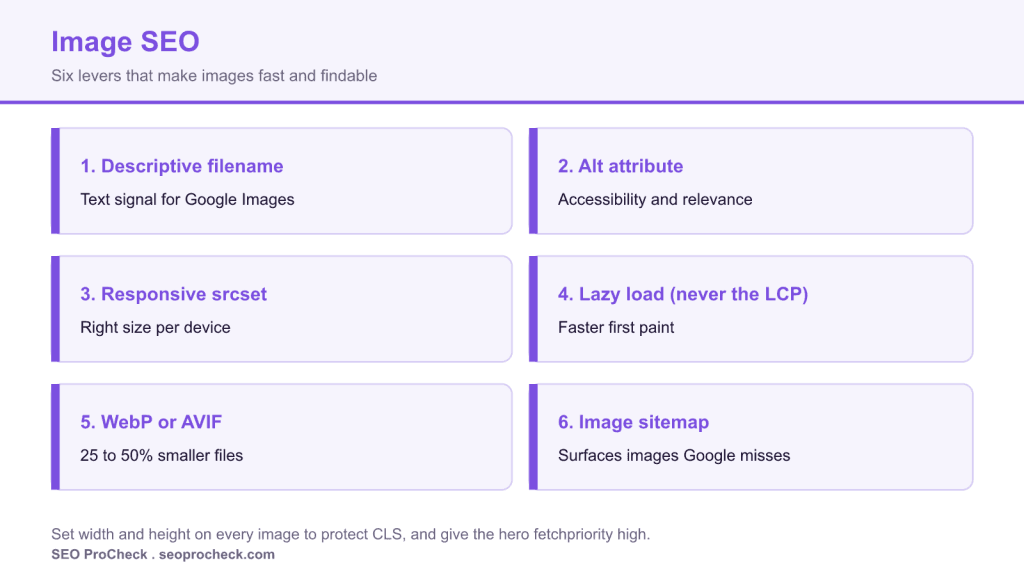Select the subtitle about six levers
The width and height of the screenshot is (1024, 576).
[x=214, y=76]
